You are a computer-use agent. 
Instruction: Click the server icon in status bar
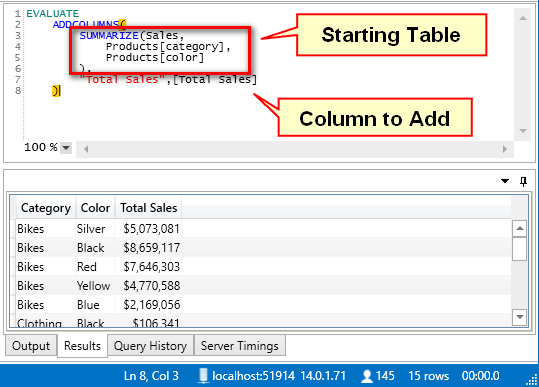click(x=203, y=376)
